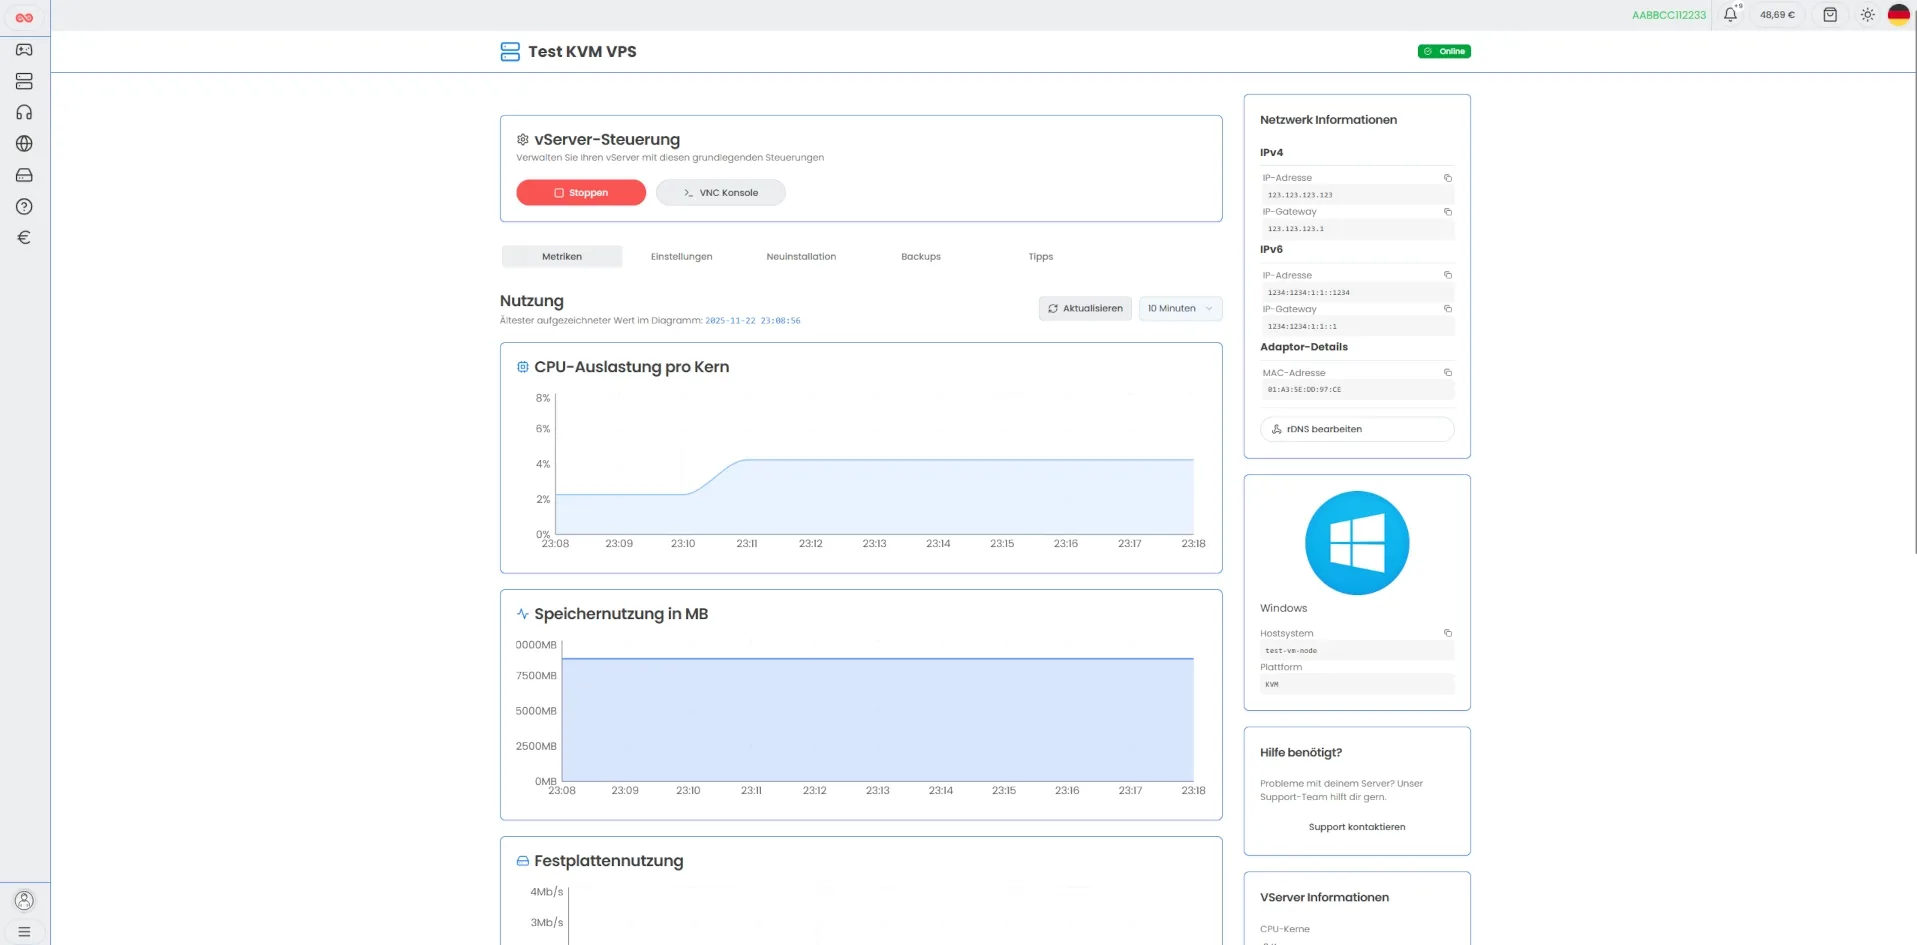Open the storage drive sidebar icon
The width and height of the screenshot is (1917, 945).
click(x=24, y=175)
